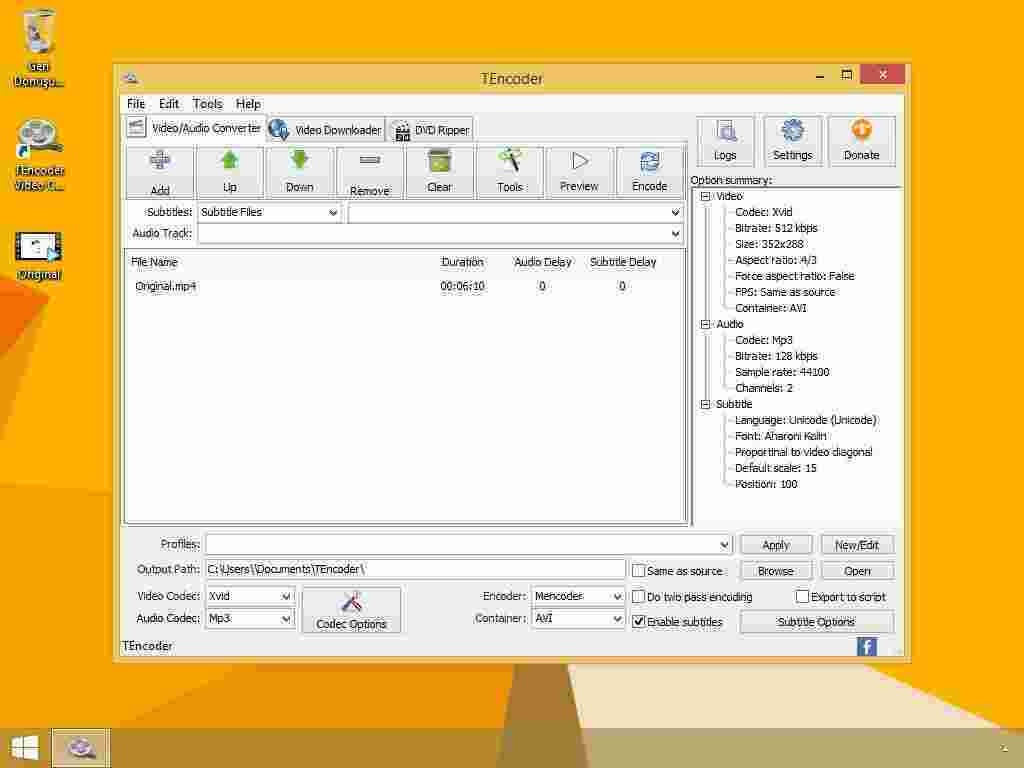Open the Profiles dropdown

(x=469, y=544)
